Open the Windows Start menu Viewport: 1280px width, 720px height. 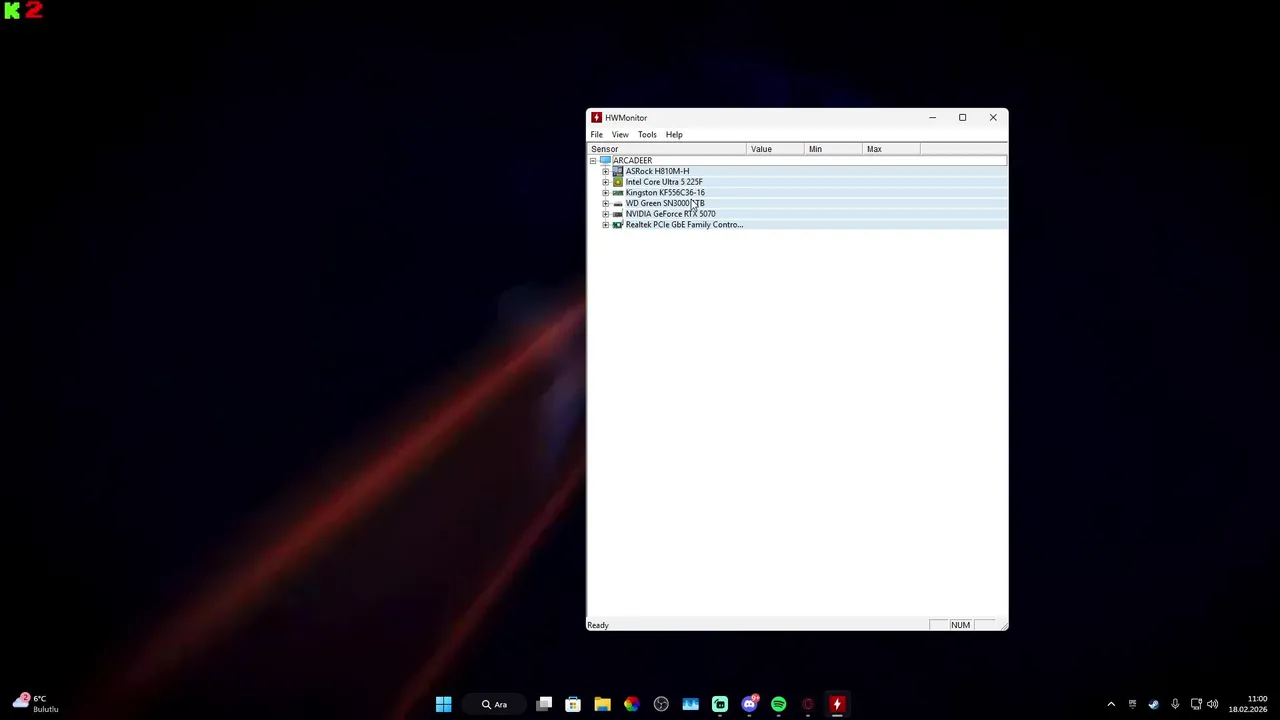coord(443,704)
